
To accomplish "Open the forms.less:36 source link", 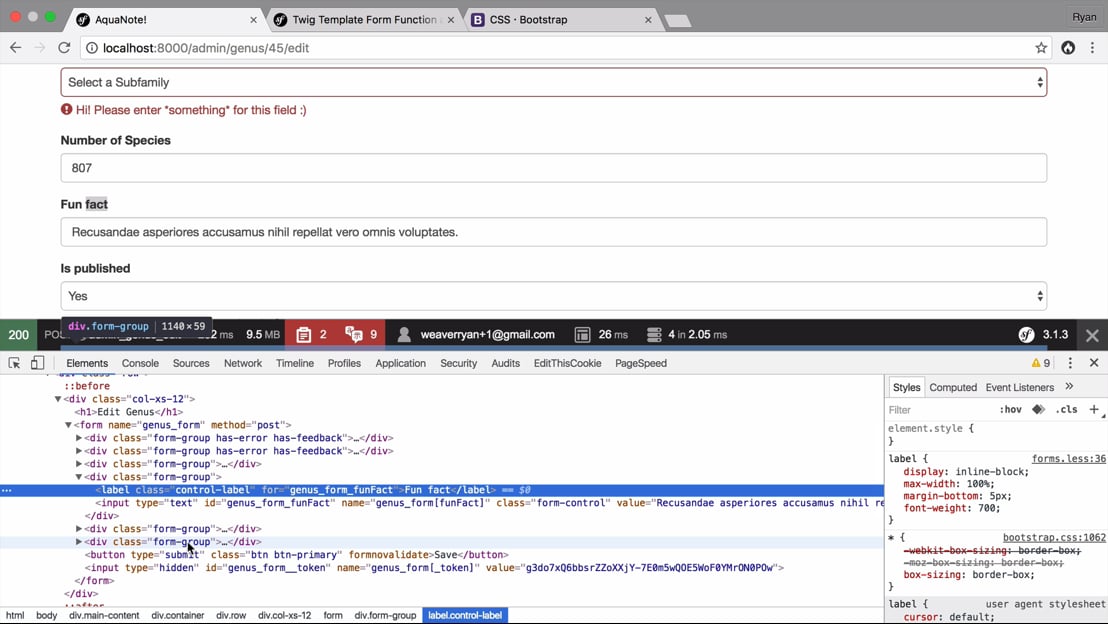I will point(1068,459).
